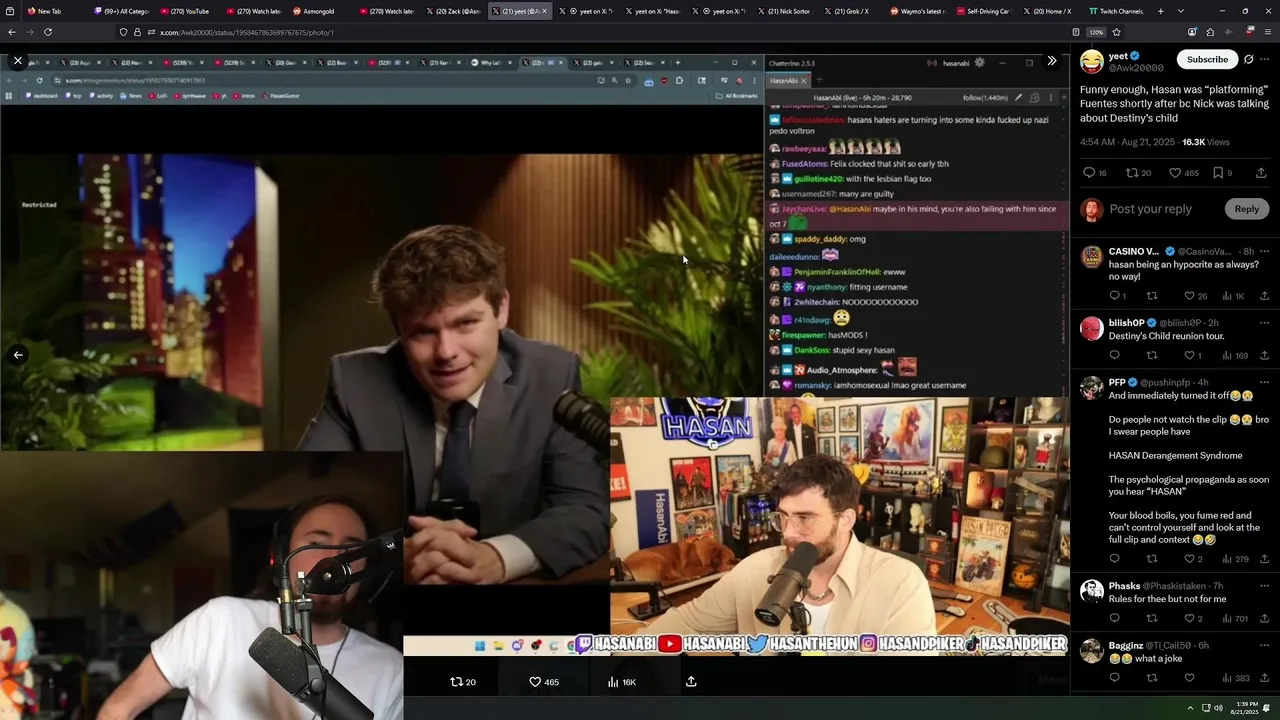Open view analytics 16K below image
This screenshot has height=720, width=1280.
(621, 682)
